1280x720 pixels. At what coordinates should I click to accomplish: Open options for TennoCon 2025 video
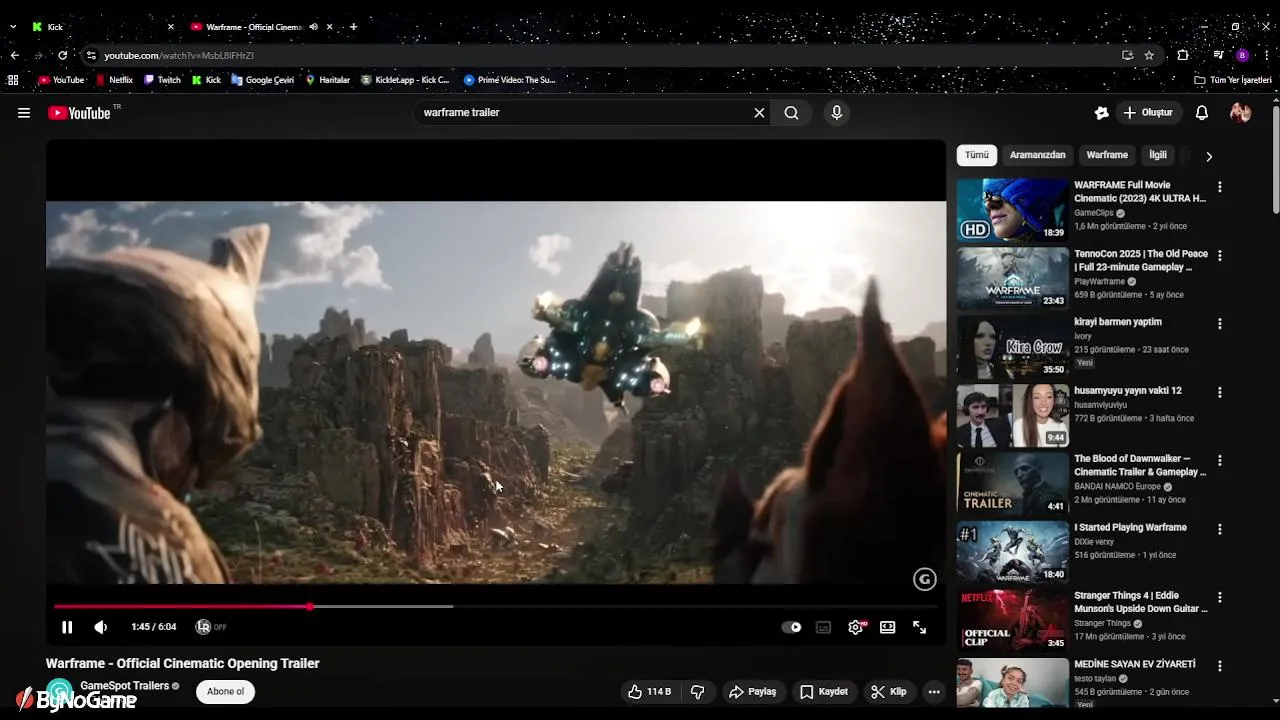pos(1219,255)
